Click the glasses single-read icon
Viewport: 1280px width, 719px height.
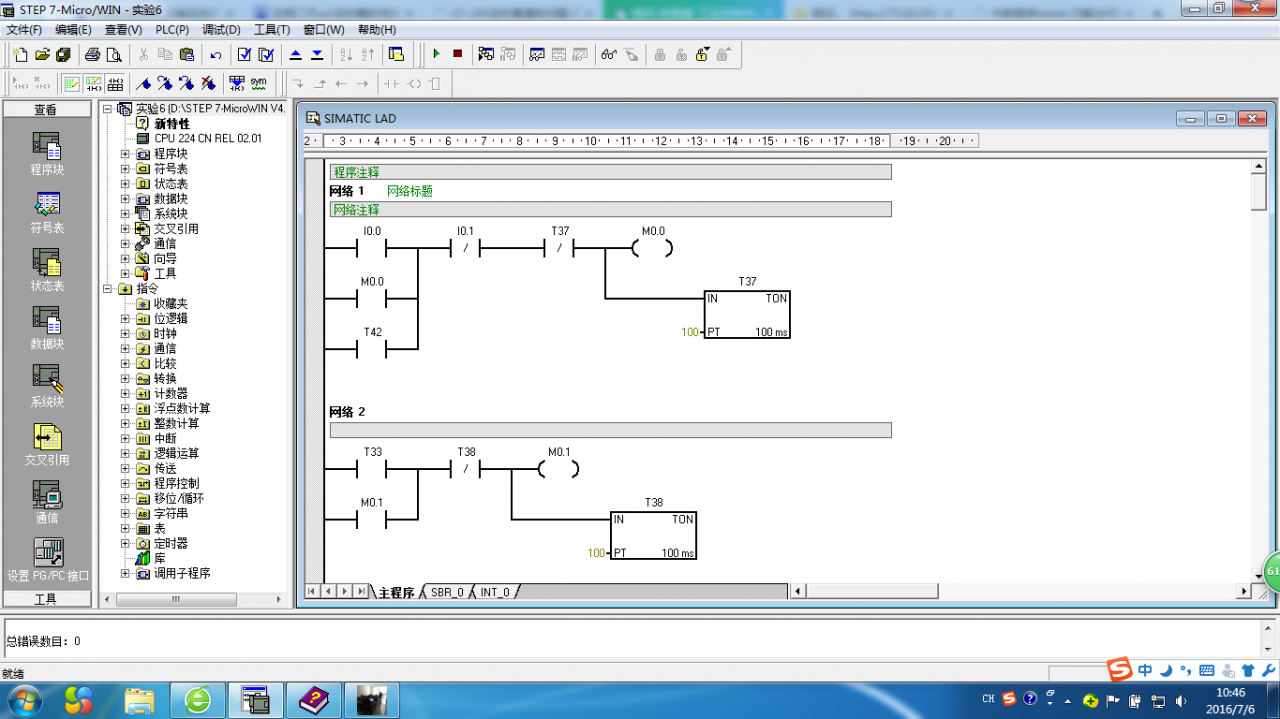[609, 54]
